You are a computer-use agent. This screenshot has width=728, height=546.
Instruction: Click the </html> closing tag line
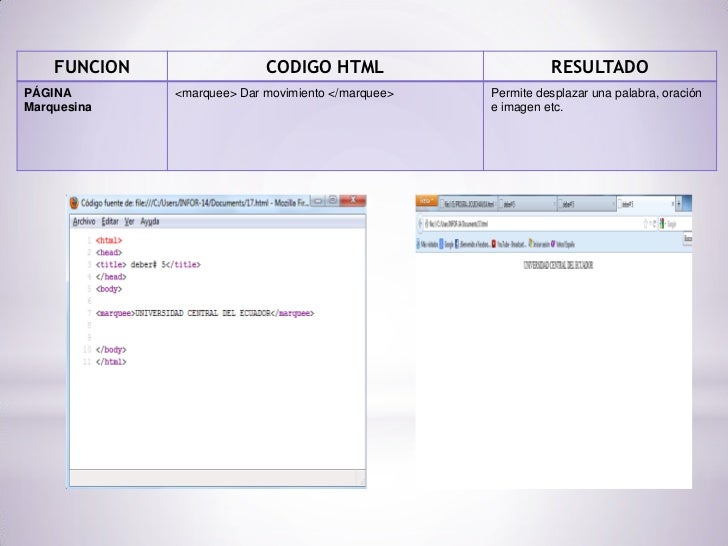coord(111,362)
